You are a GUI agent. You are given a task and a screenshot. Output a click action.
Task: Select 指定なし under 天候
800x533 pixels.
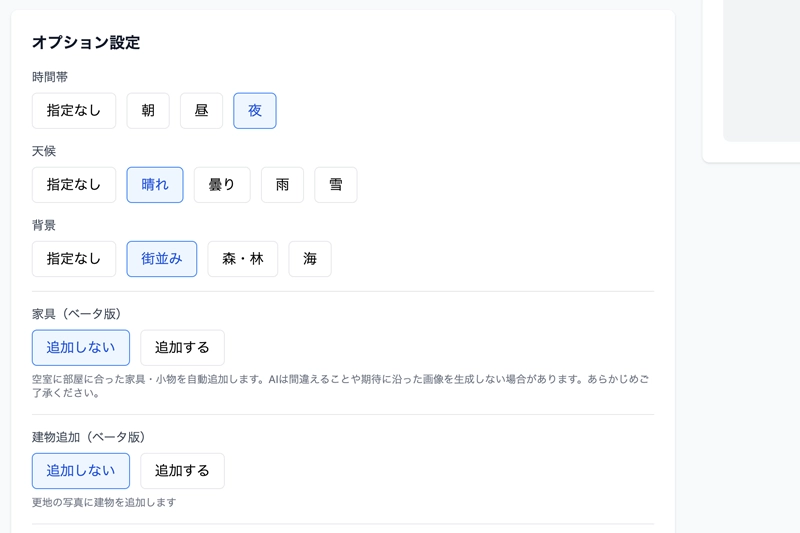click(74, 185)
